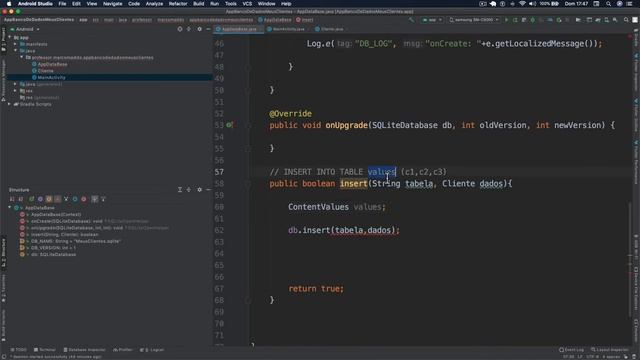
Task: Click collapse all icon in Structure panel
Action: point(189,190)
